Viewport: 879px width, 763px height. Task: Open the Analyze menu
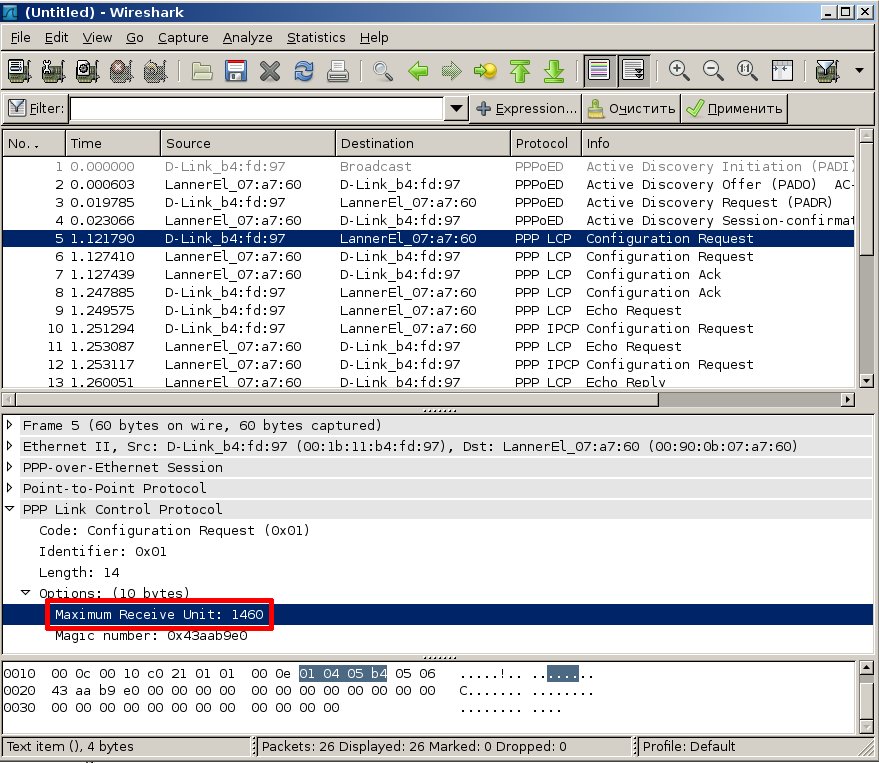247,37
